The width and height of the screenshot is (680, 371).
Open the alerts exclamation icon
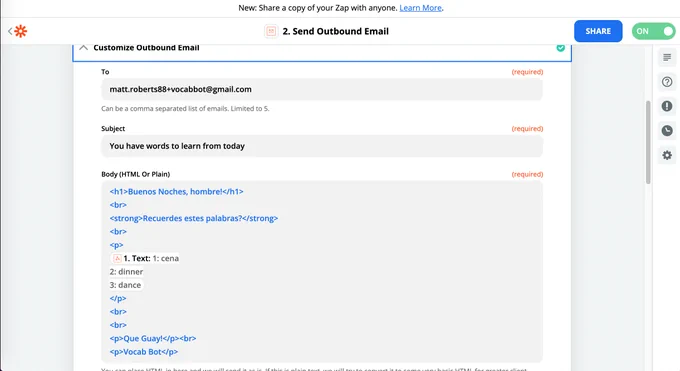coord(667,106)
